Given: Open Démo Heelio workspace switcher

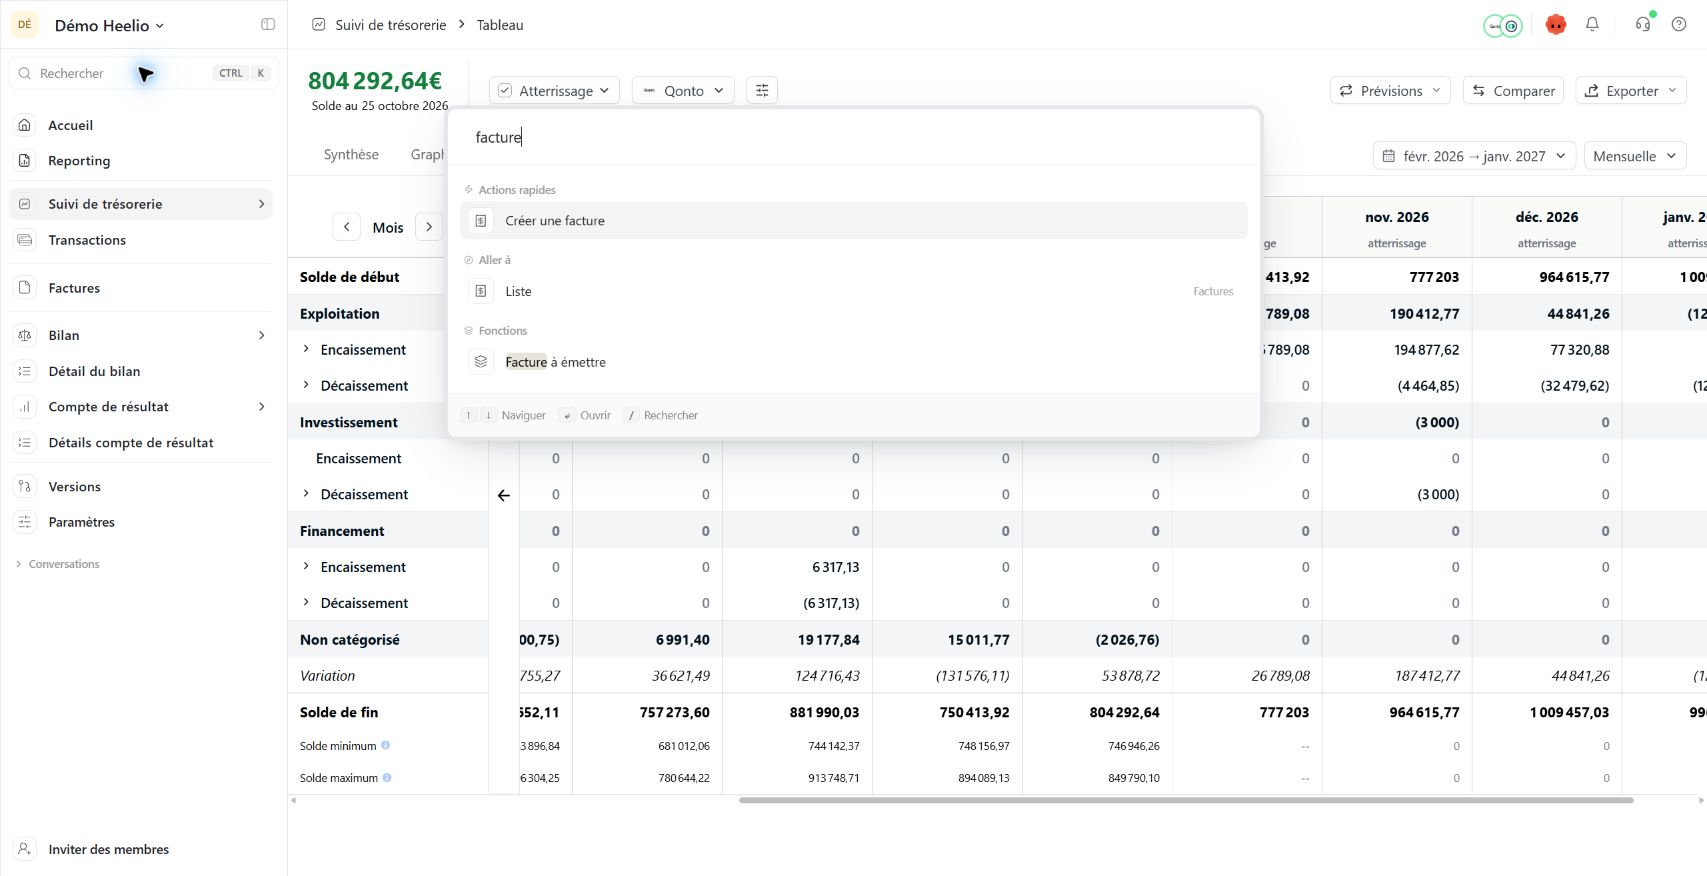Looking at the screenshot, I should [x=109, y=26].
